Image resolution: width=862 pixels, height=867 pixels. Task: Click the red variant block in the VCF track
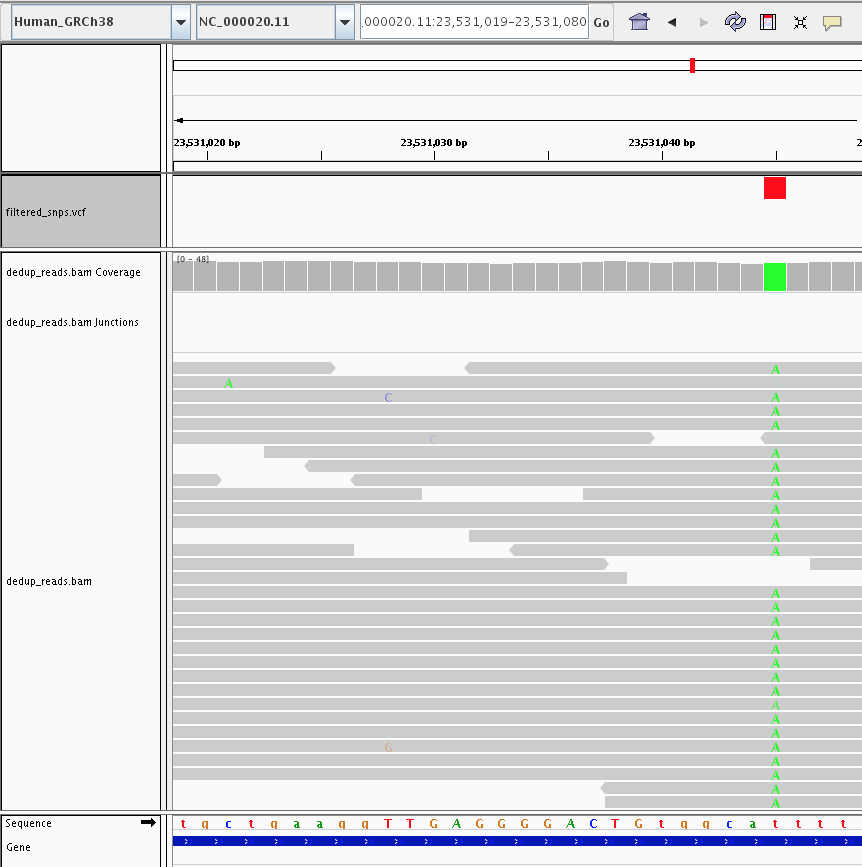pos(775,188)
